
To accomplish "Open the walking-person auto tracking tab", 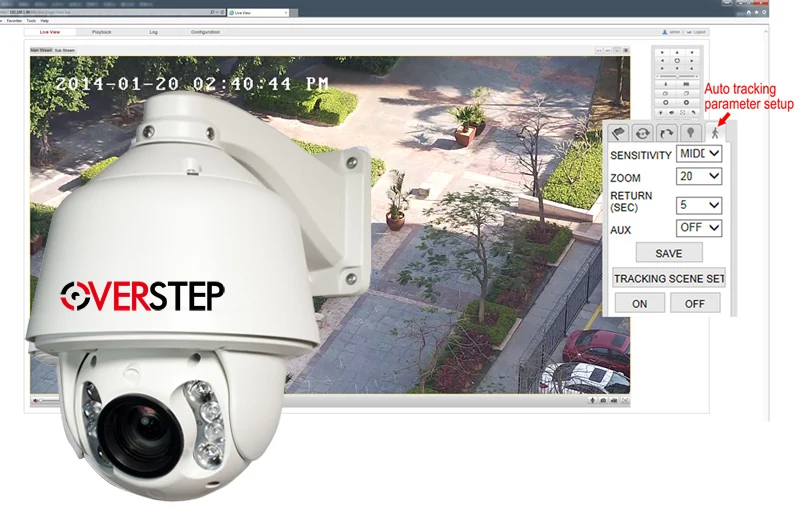I will (715, 133).
